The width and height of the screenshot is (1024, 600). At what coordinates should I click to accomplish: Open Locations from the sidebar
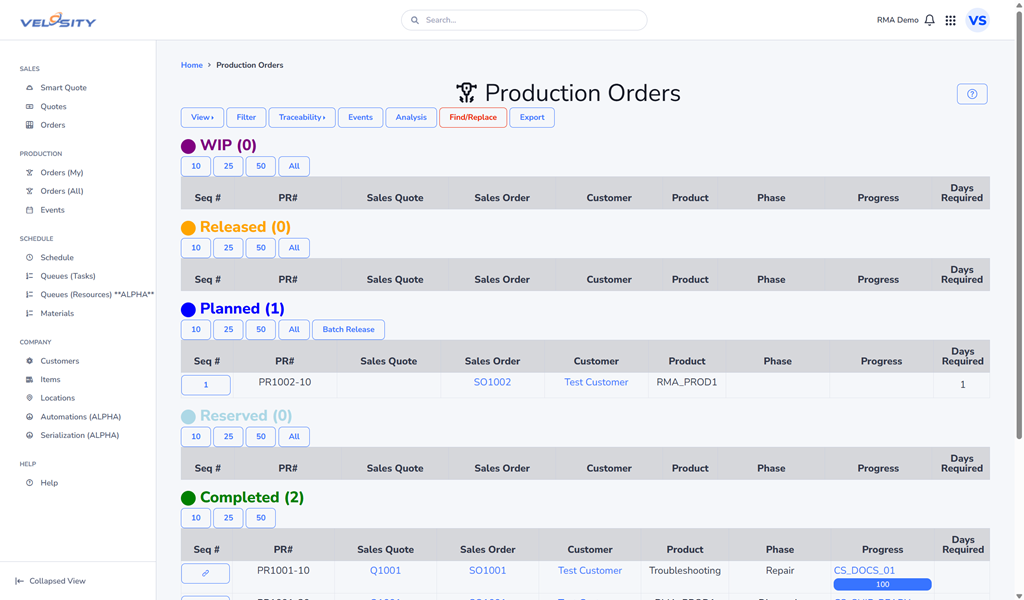click(57, 398)
